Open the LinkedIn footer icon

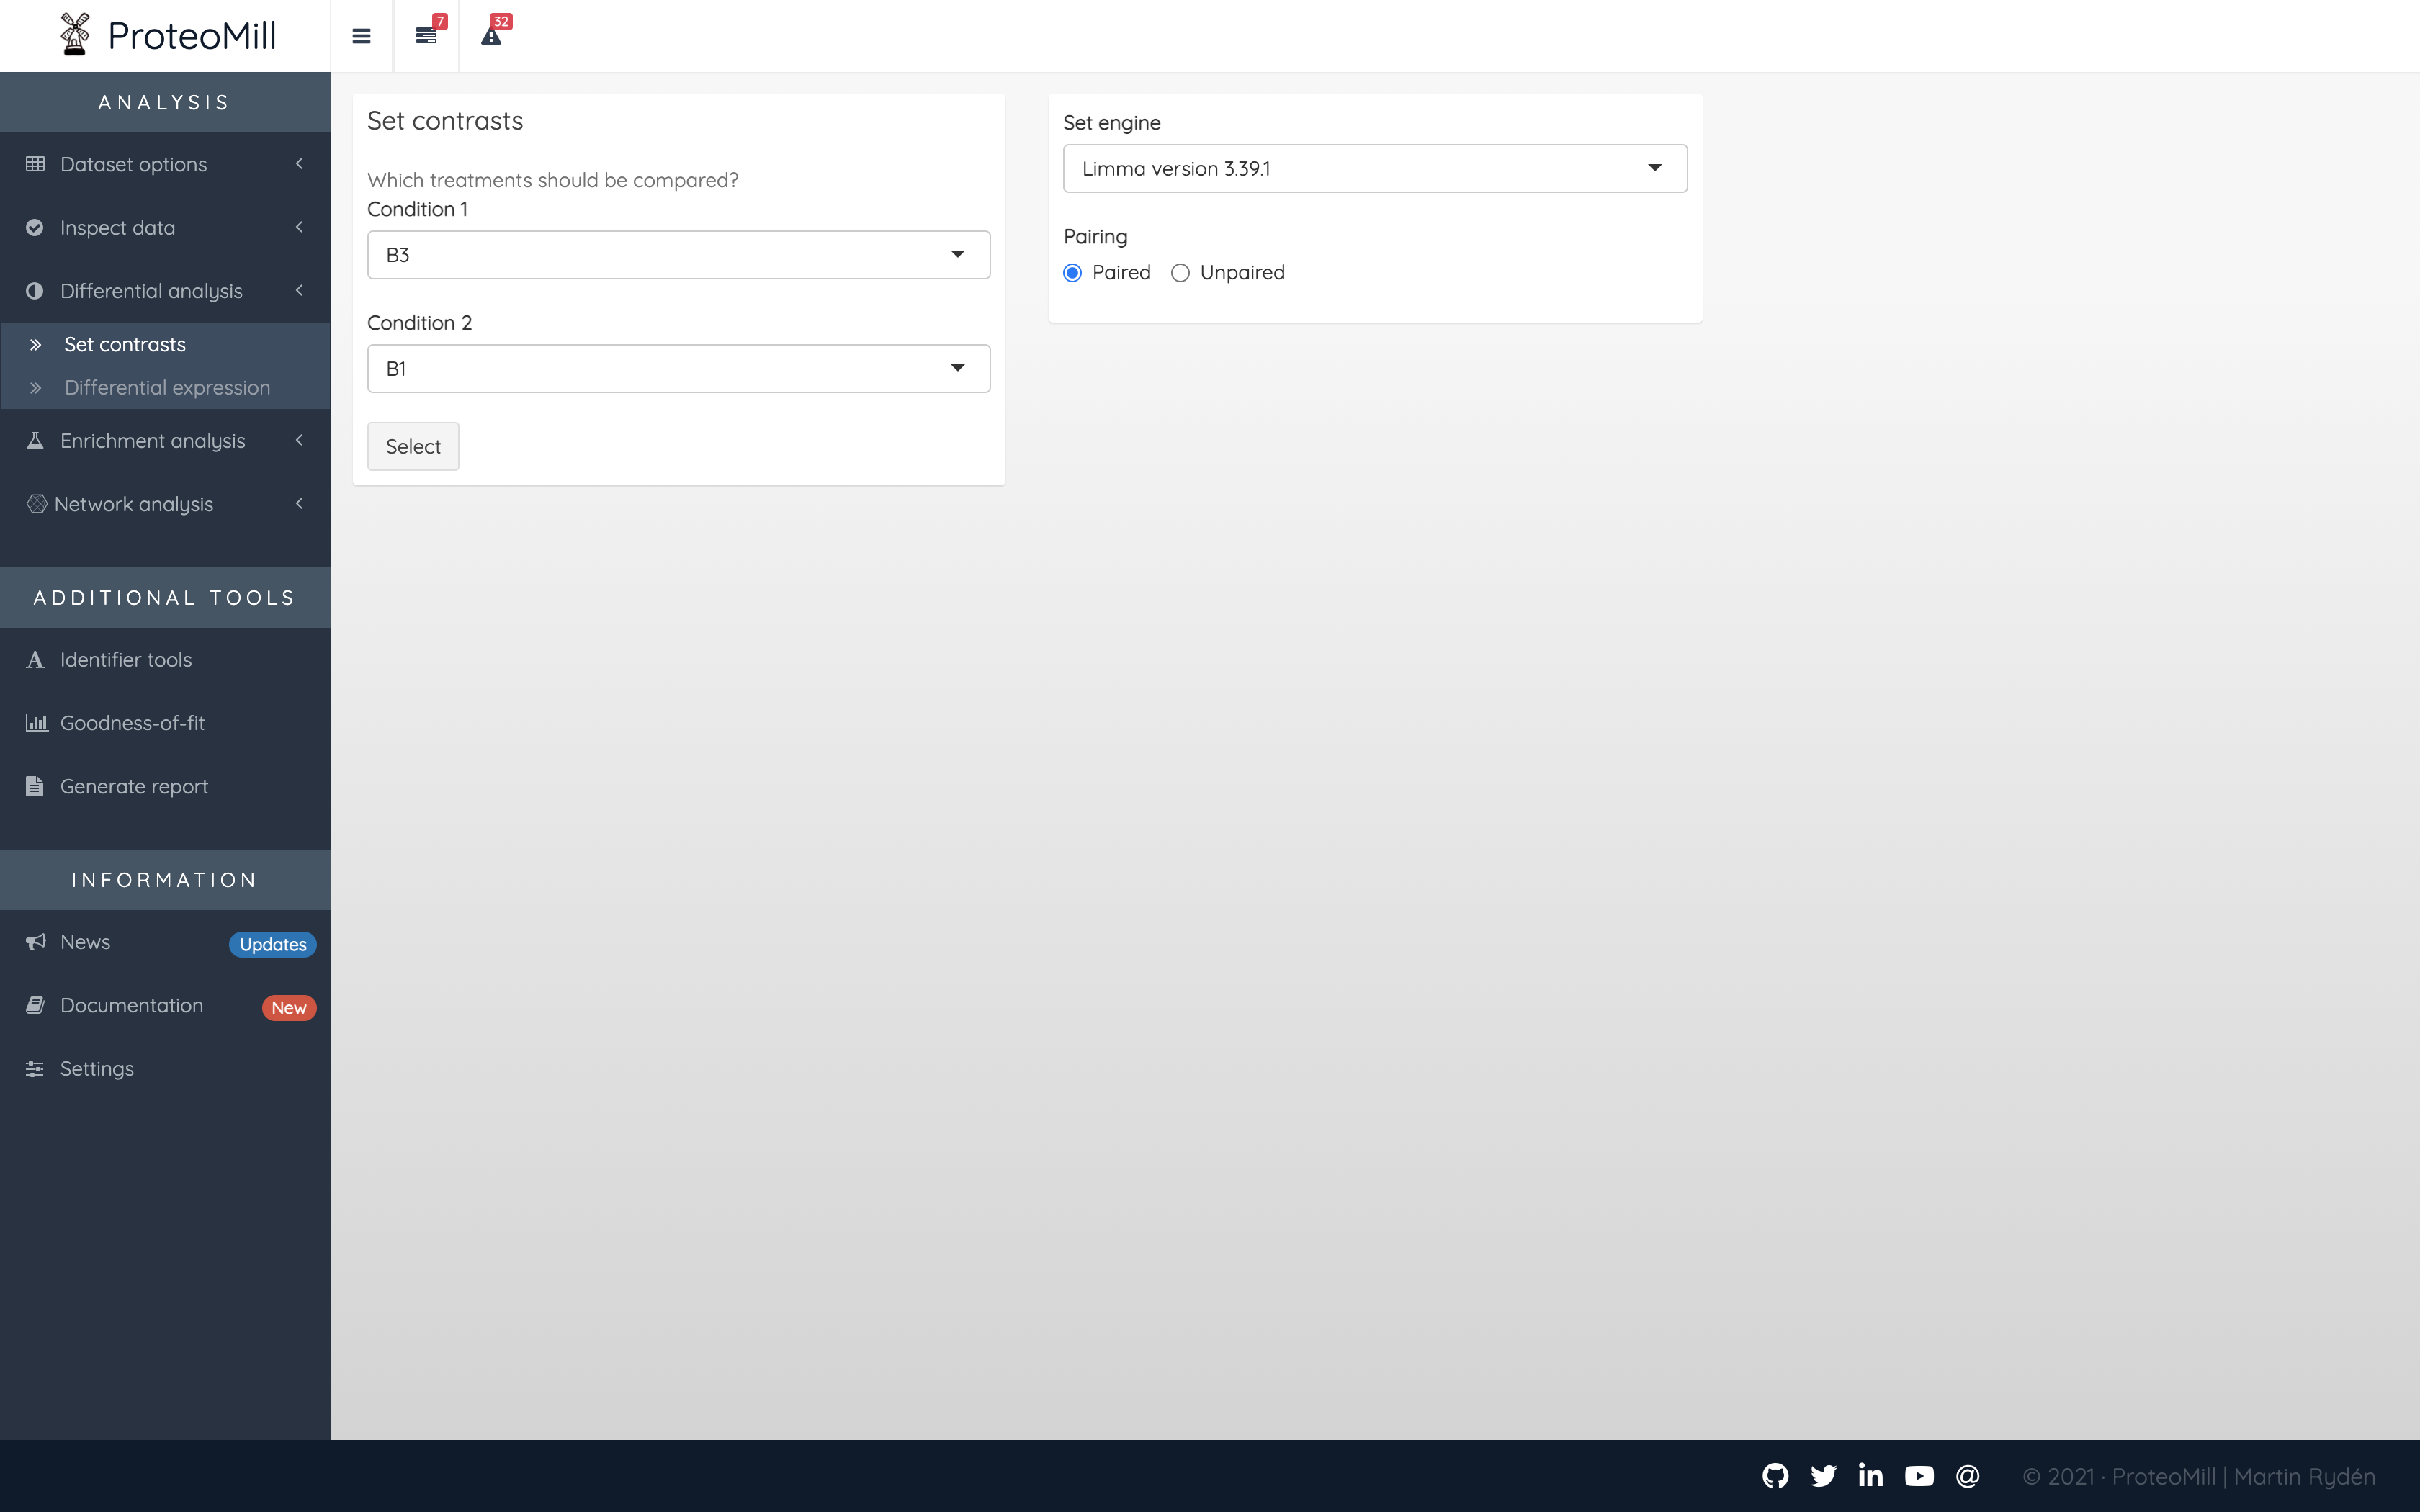[x=1870, y=1476]
